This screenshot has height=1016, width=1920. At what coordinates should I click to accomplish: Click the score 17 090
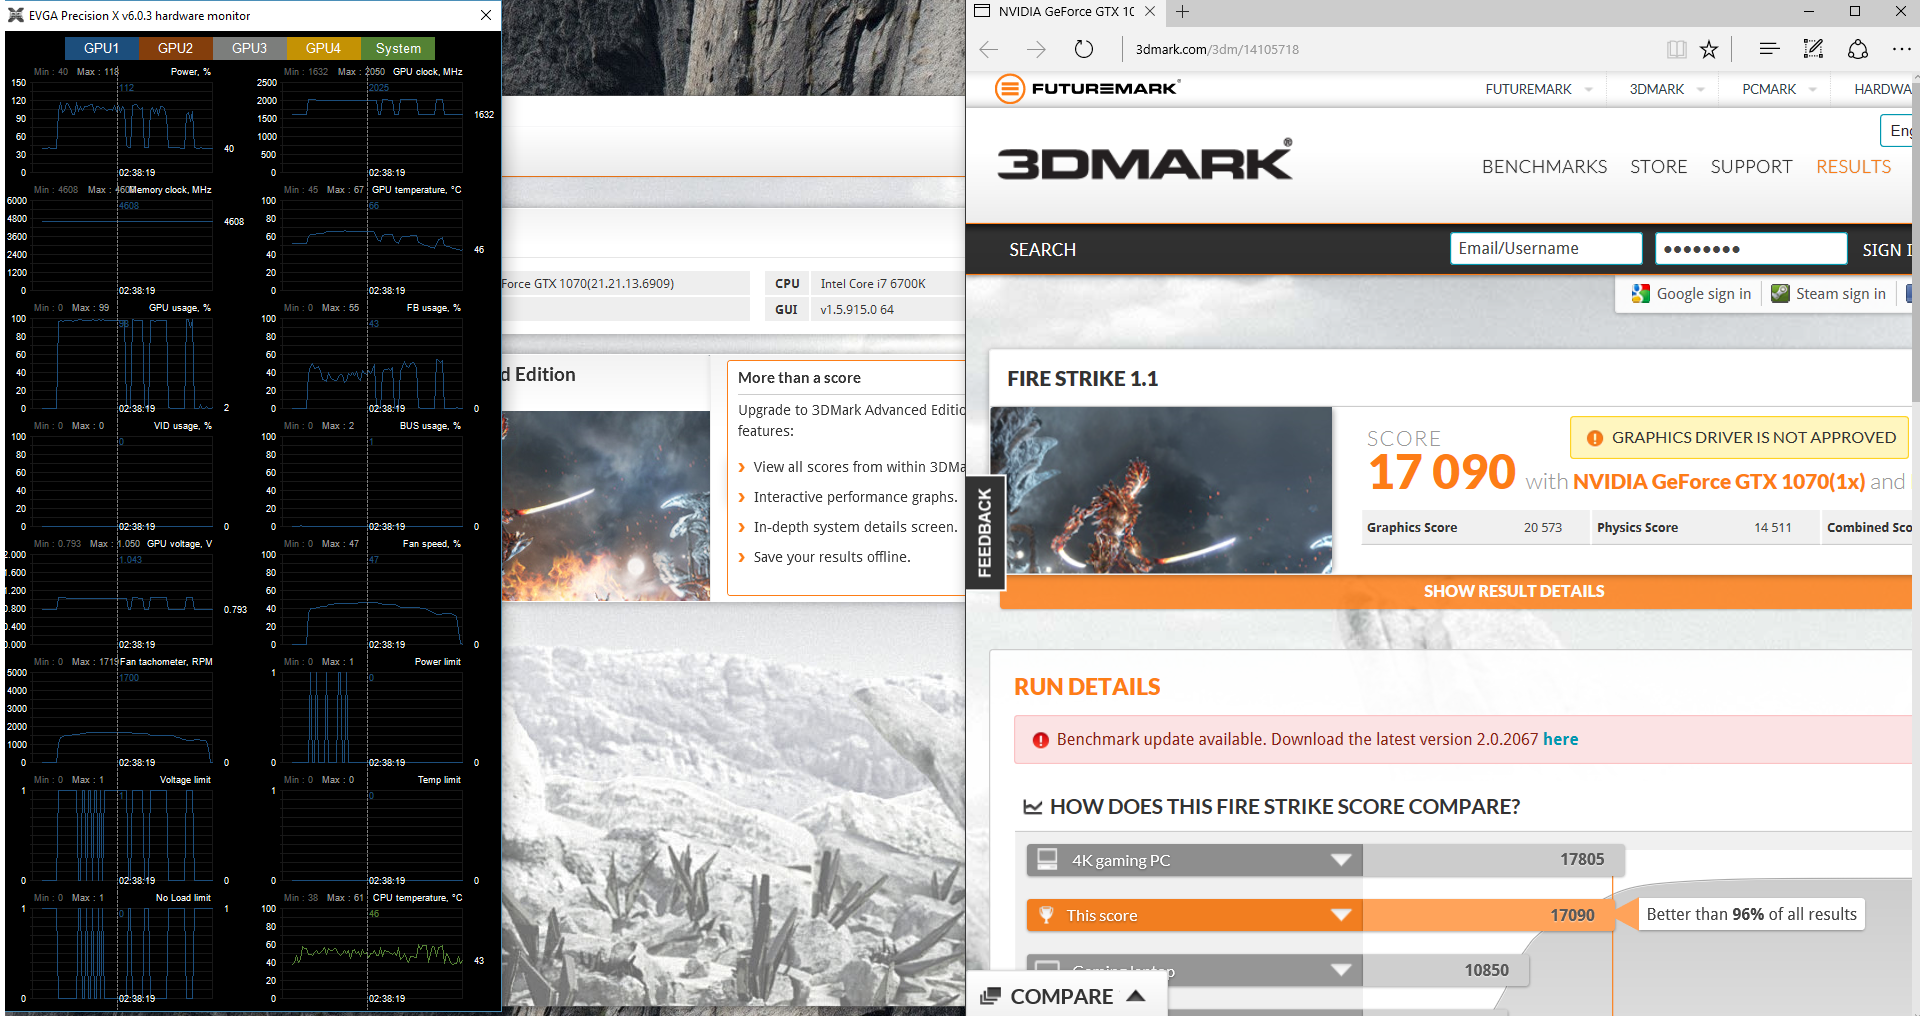coord(1441,472)
